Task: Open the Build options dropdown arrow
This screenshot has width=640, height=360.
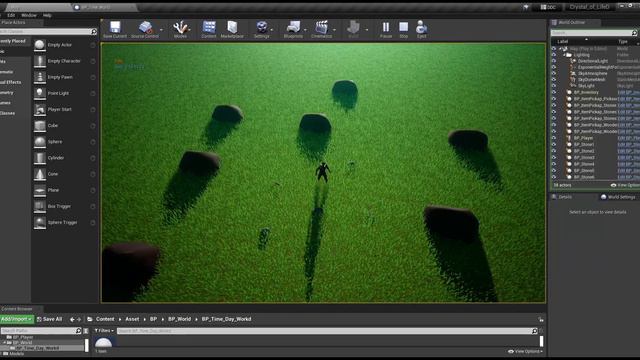Action: pos(367,30)
